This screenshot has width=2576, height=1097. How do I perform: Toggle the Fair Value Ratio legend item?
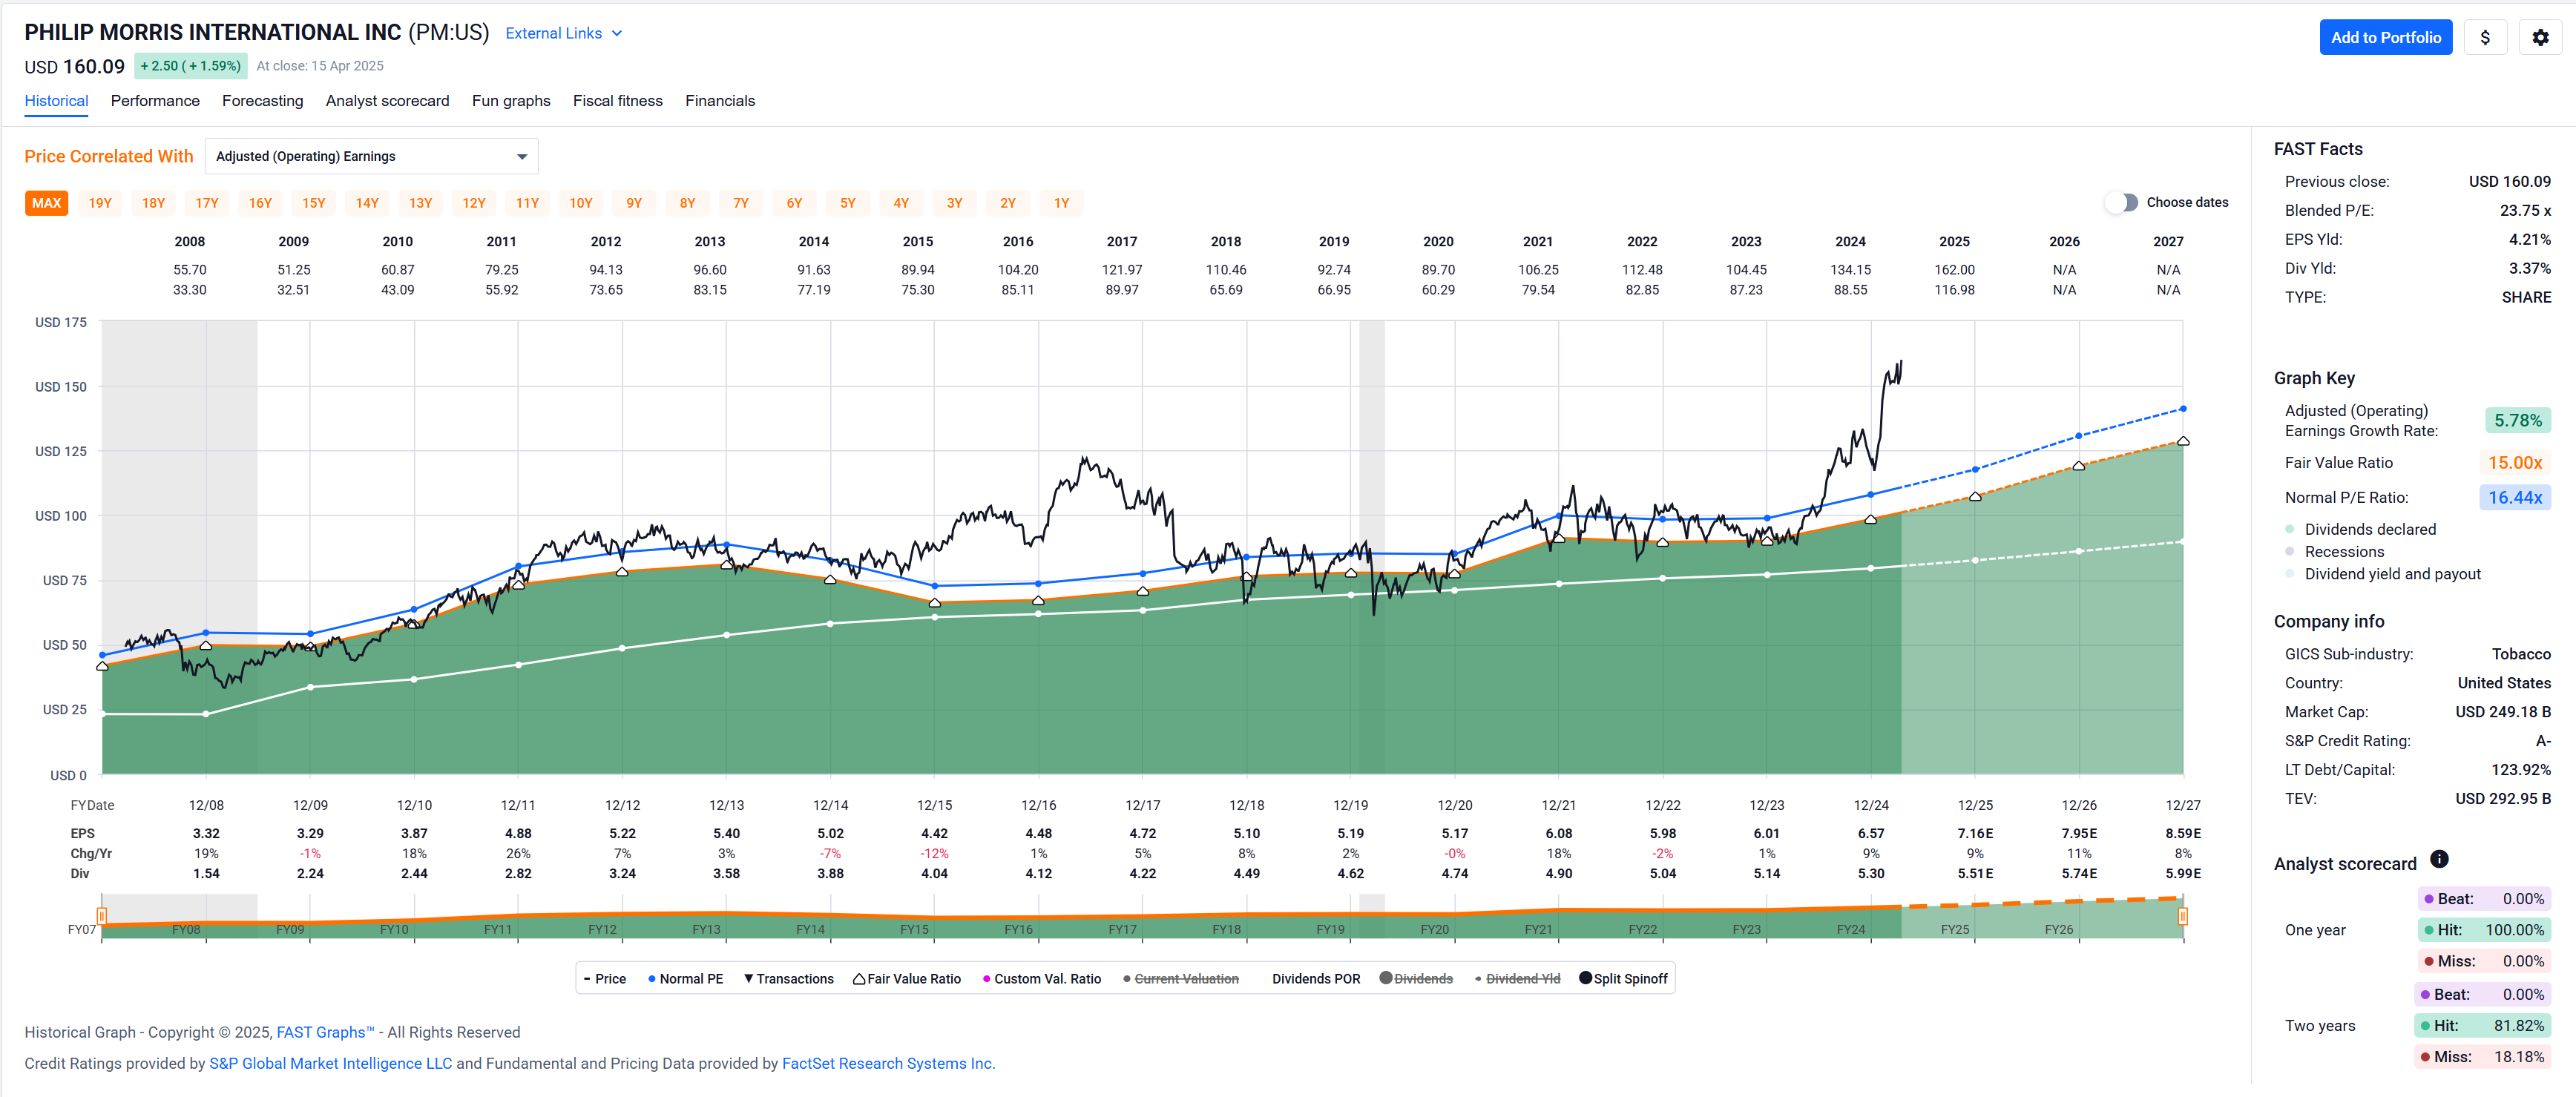907,979
